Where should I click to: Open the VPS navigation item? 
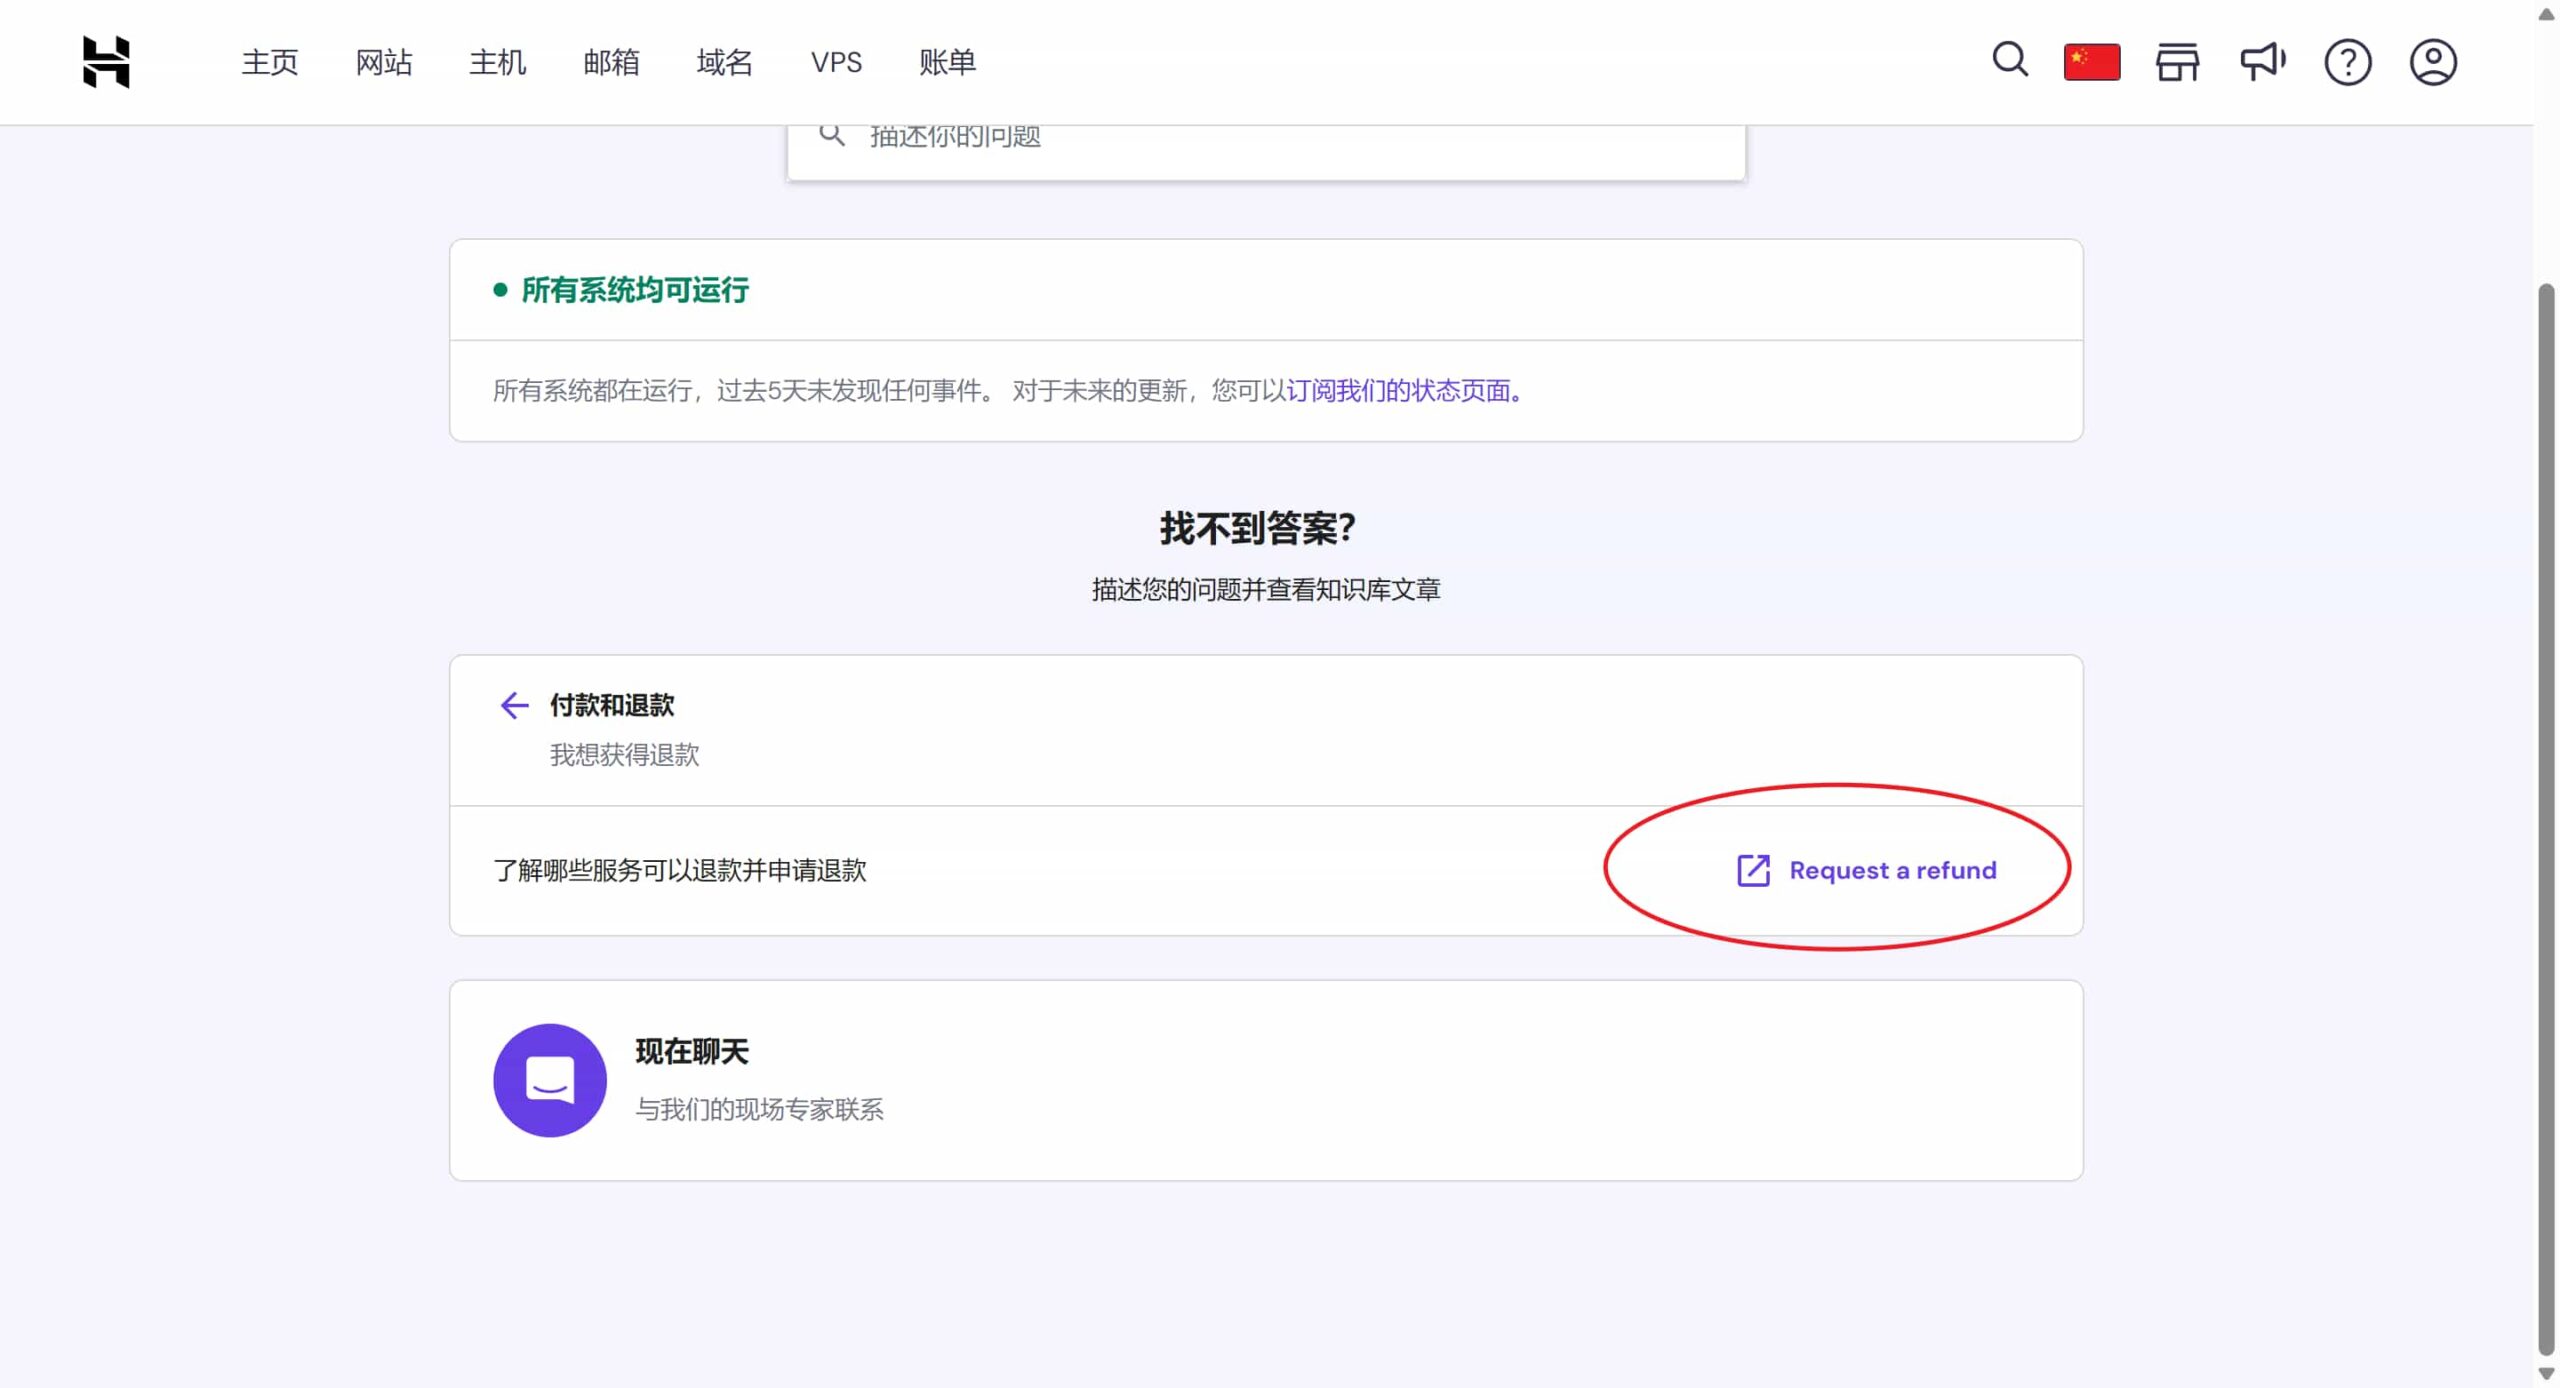point(836,62)
